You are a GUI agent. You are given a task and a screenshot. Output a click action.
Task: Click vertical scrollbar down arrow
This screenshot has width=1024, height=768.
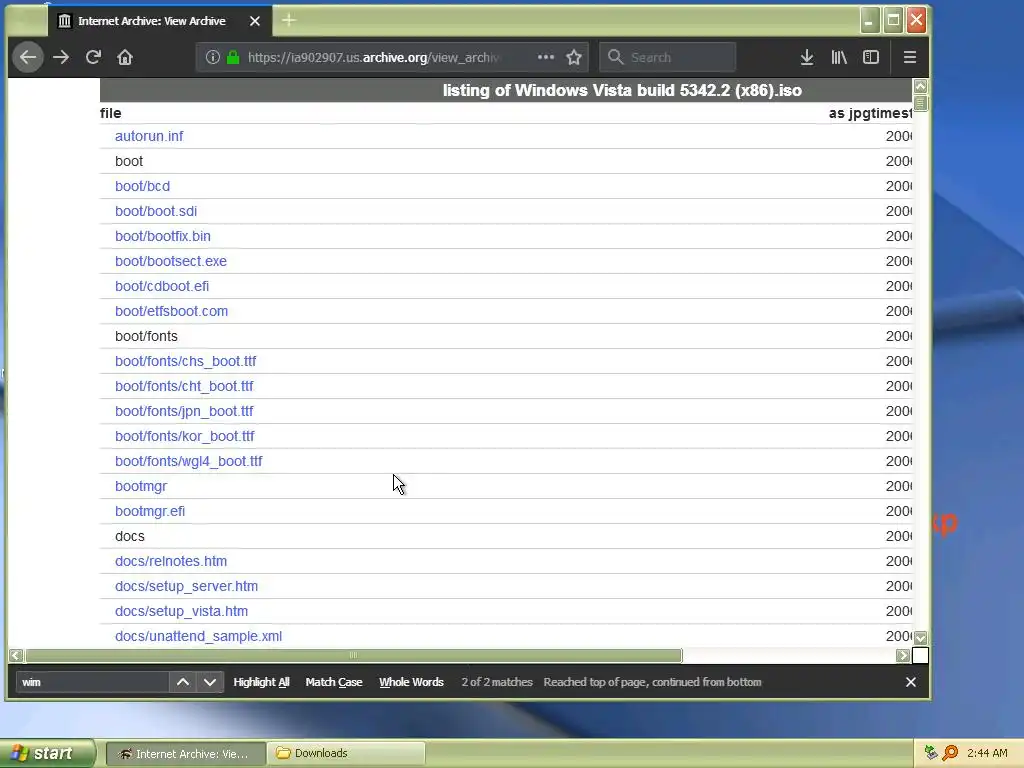coord(920,637)
